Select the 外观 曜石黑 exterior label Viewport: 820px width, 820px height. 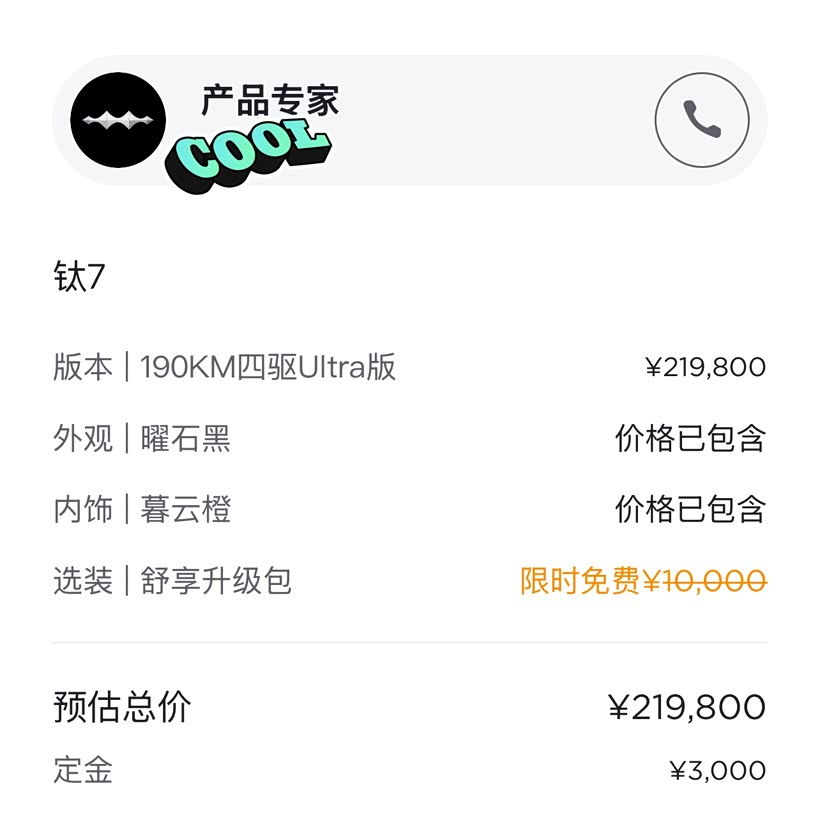pyautogui.click(x=142, y=438)
